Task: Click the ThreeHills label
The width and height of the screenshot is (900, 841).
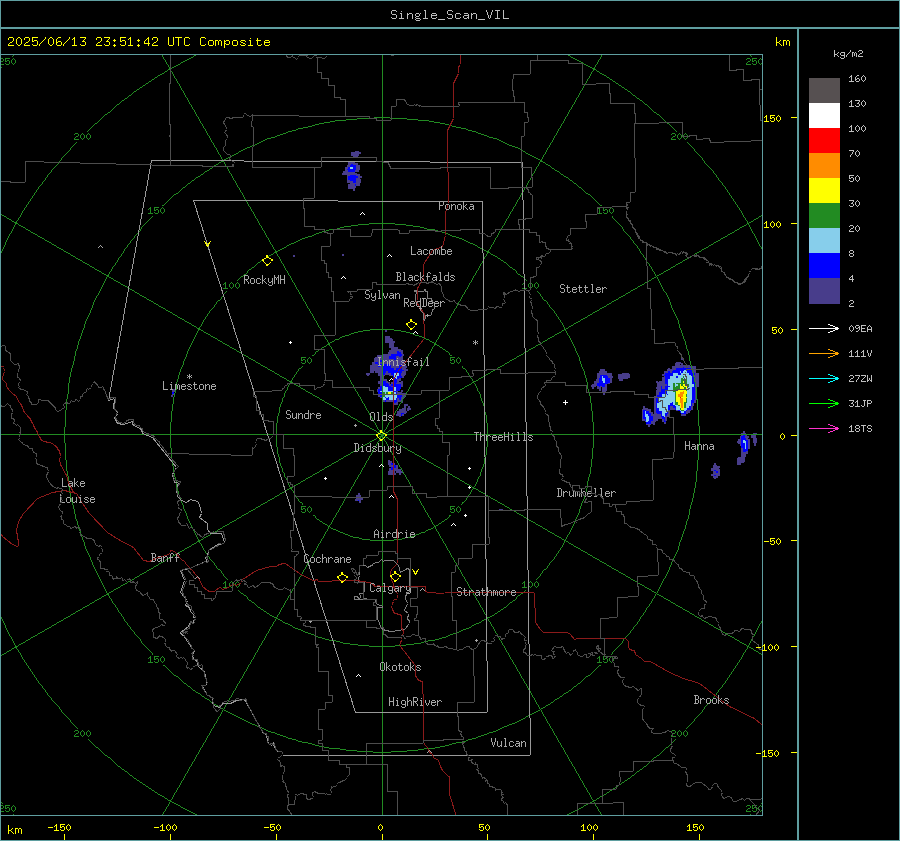Action: (503, 437)
